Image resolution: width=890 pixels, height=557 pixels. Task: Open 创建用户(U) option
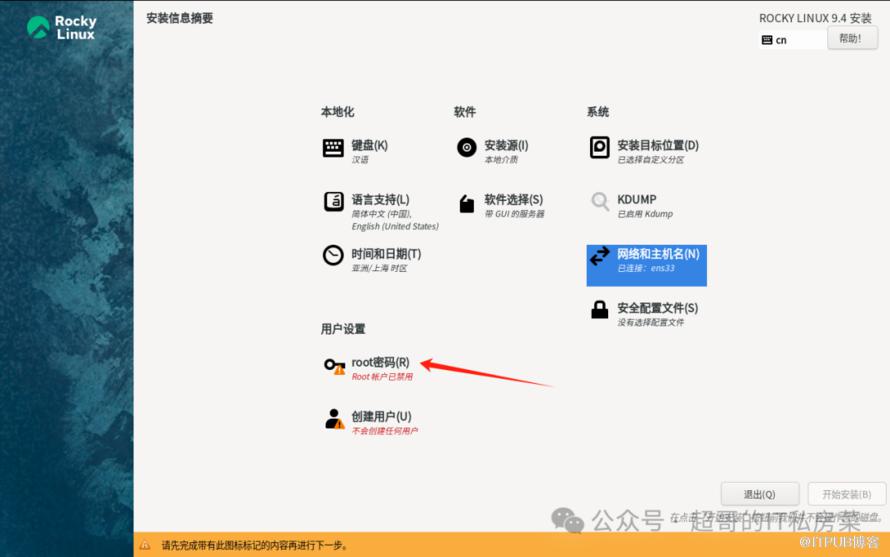(381, 417)
